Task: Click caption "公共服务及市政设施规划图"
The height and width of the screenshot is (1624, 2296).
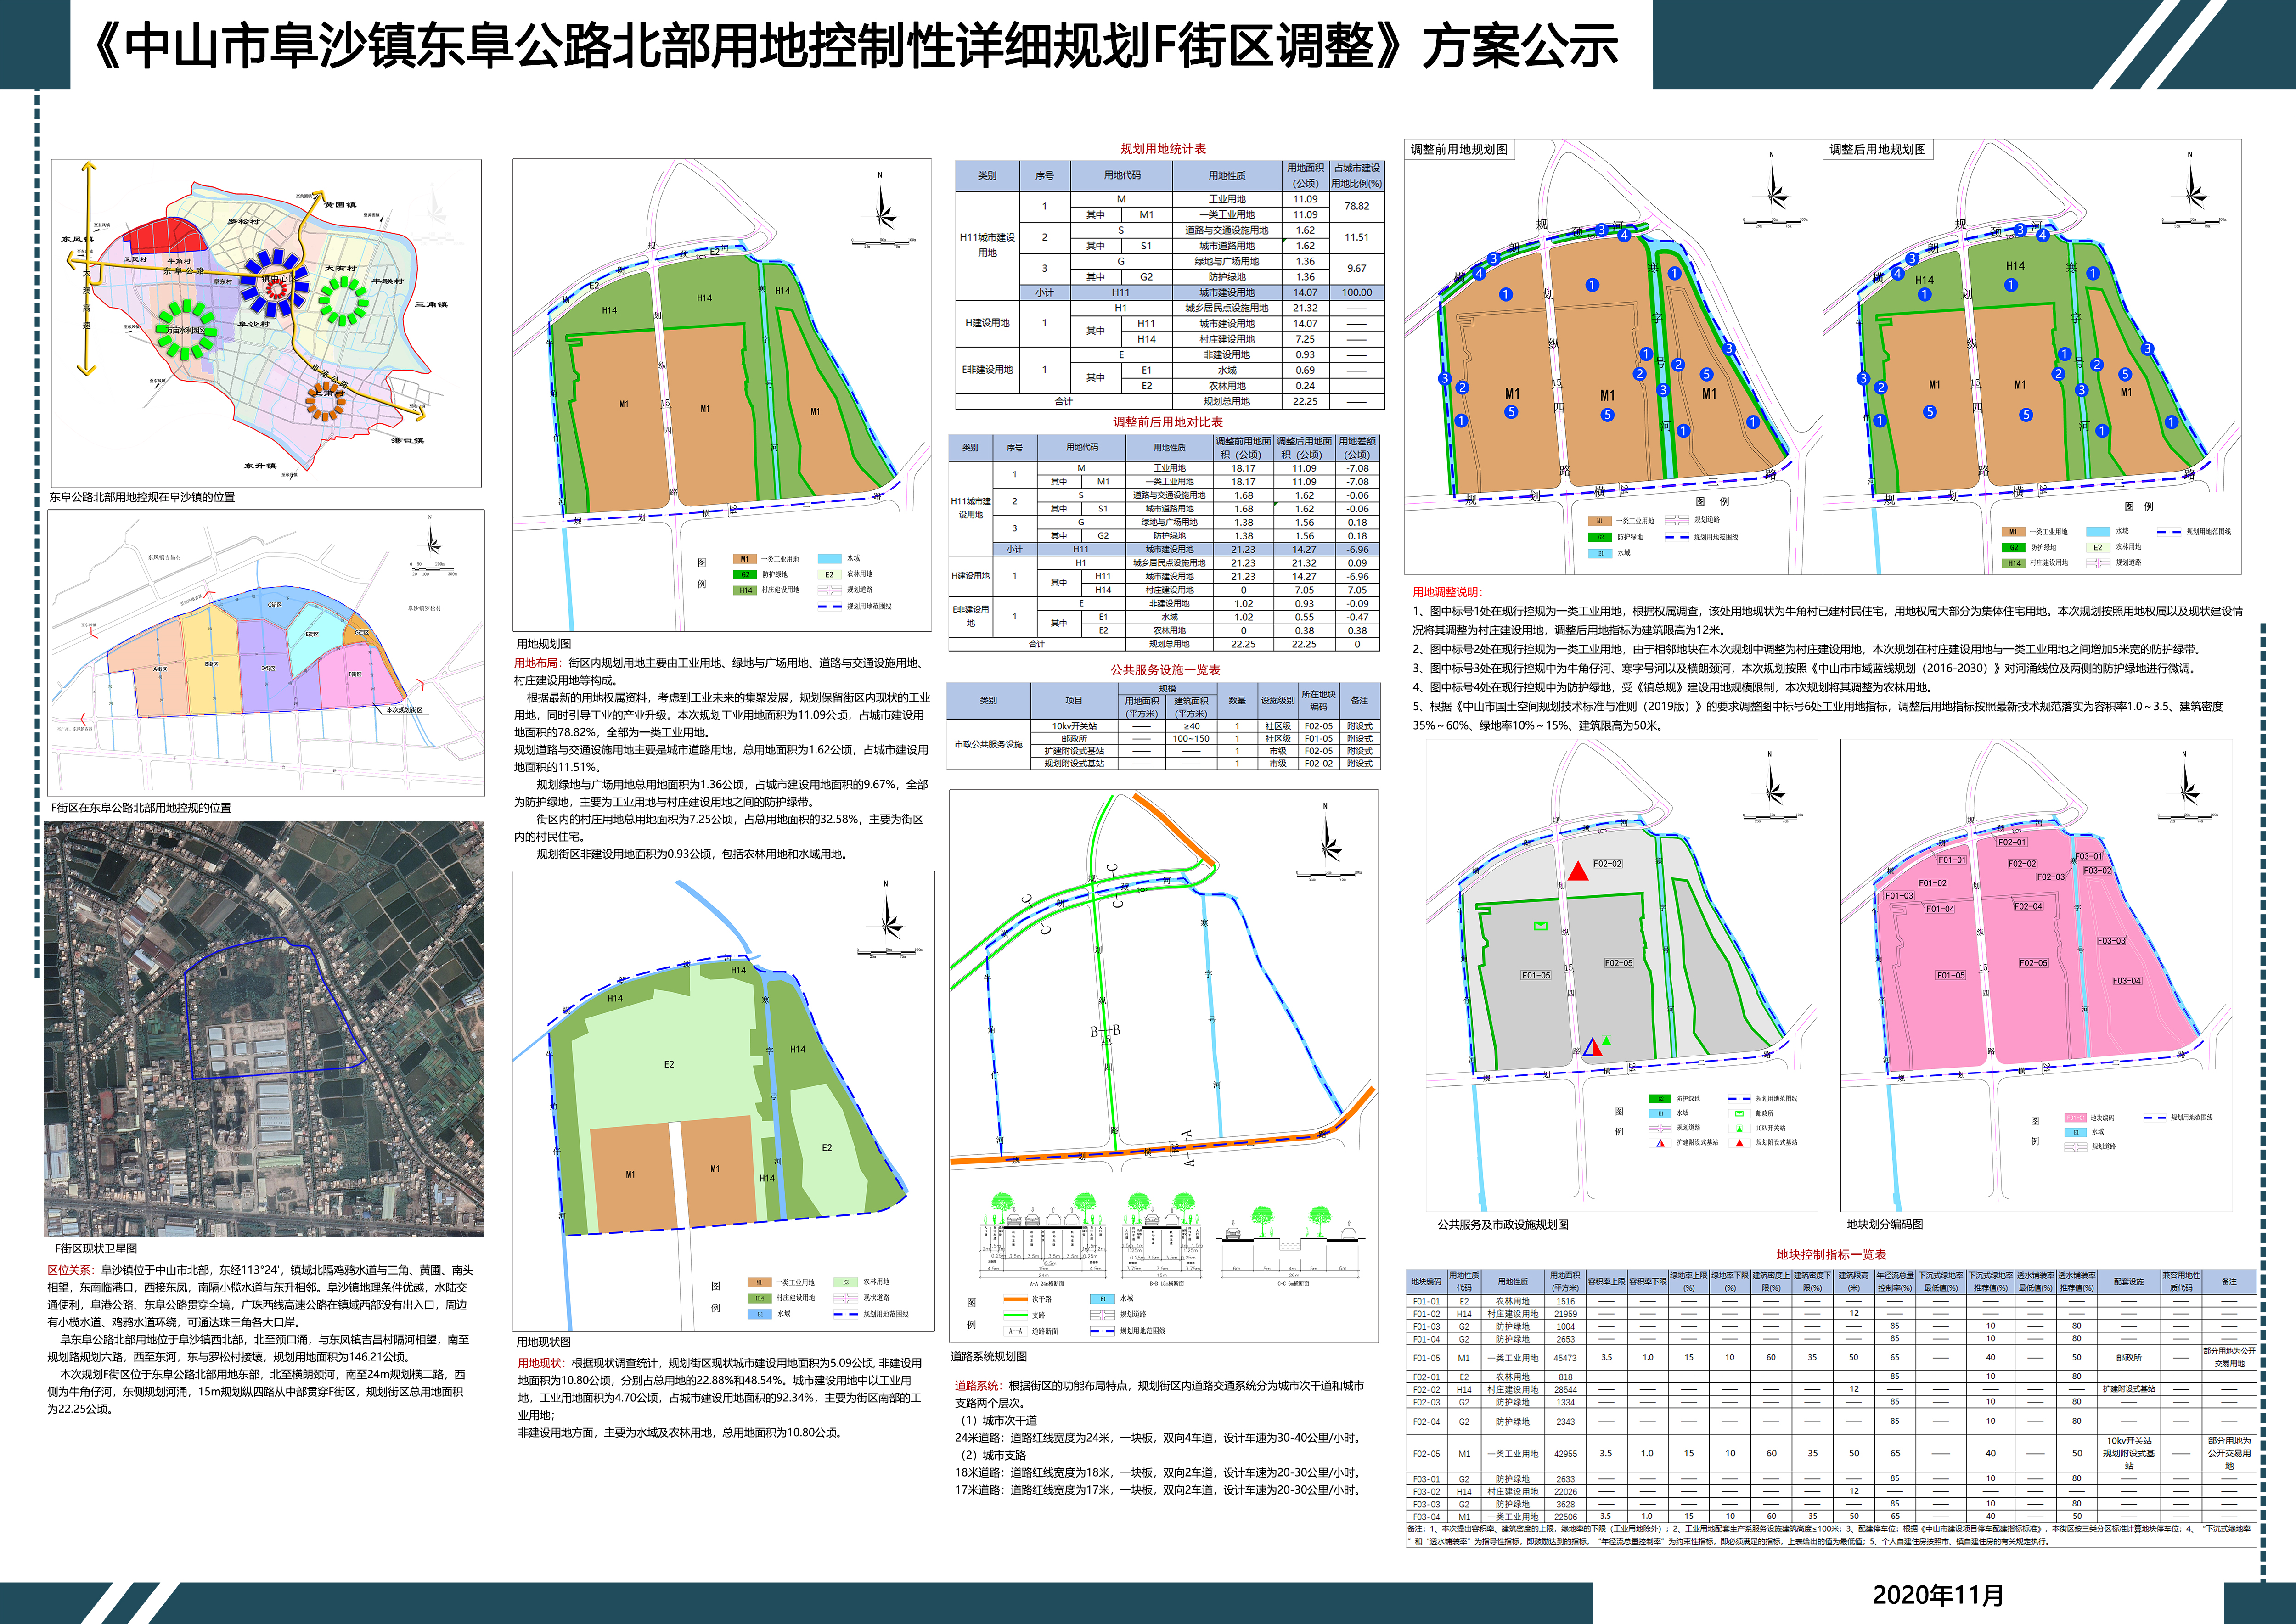Action: click(1503, 1224)
